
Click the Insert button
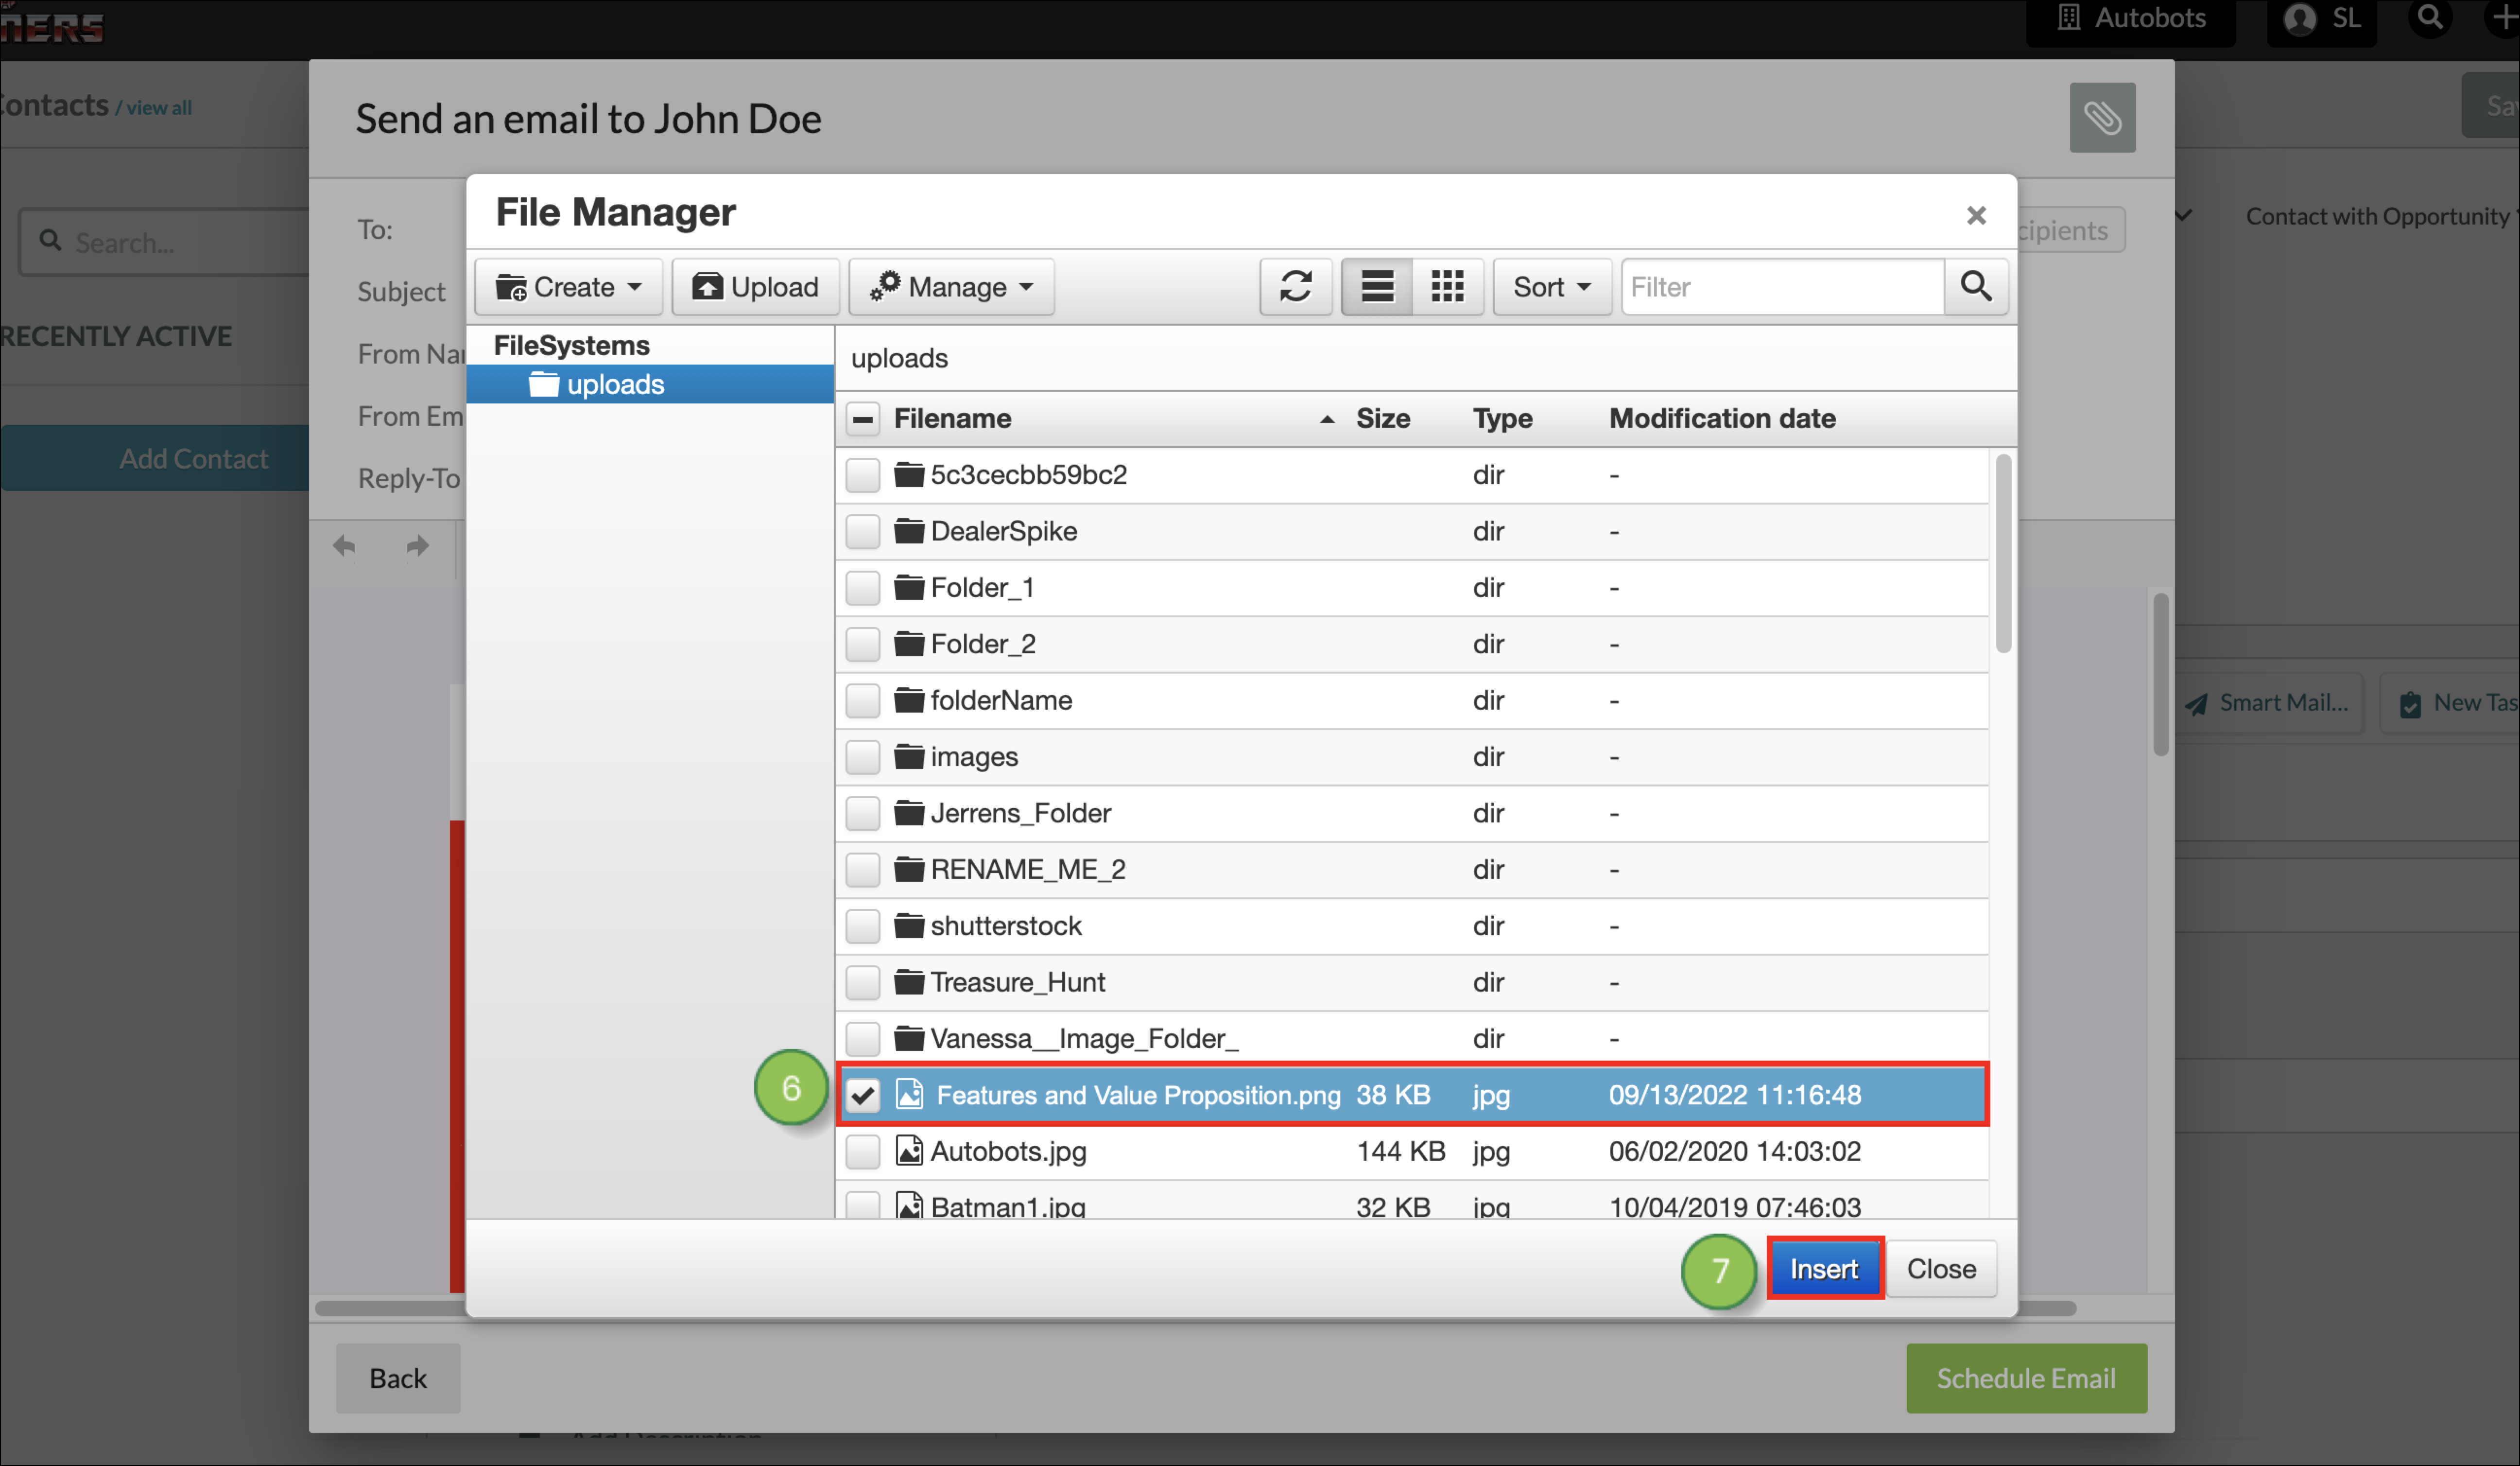(x=1824, y=1269)
